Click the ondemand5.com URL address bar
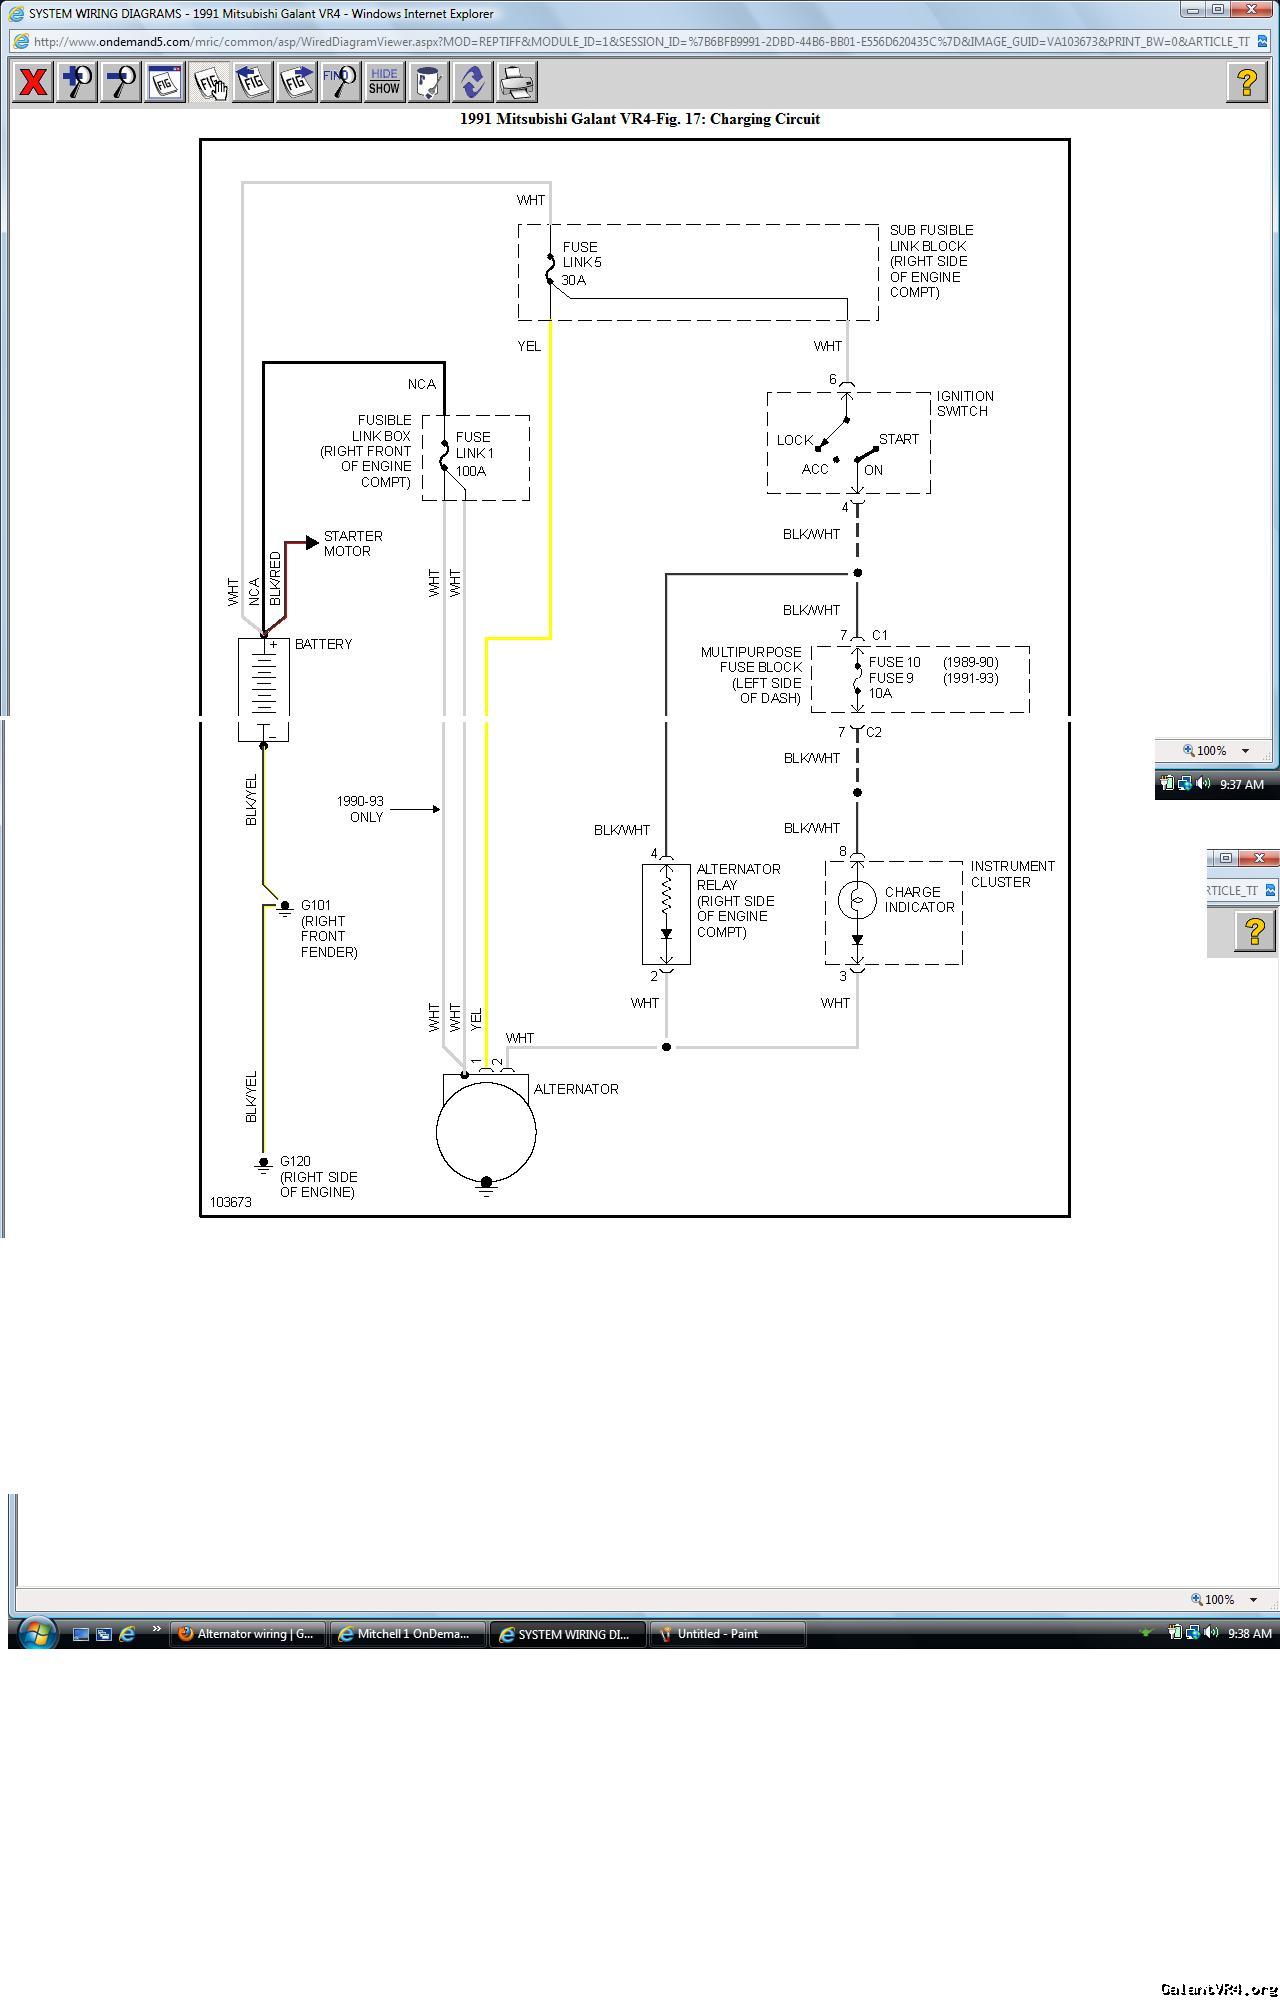The width and height of the screenshot is (1280, 2000). [640, 42]
